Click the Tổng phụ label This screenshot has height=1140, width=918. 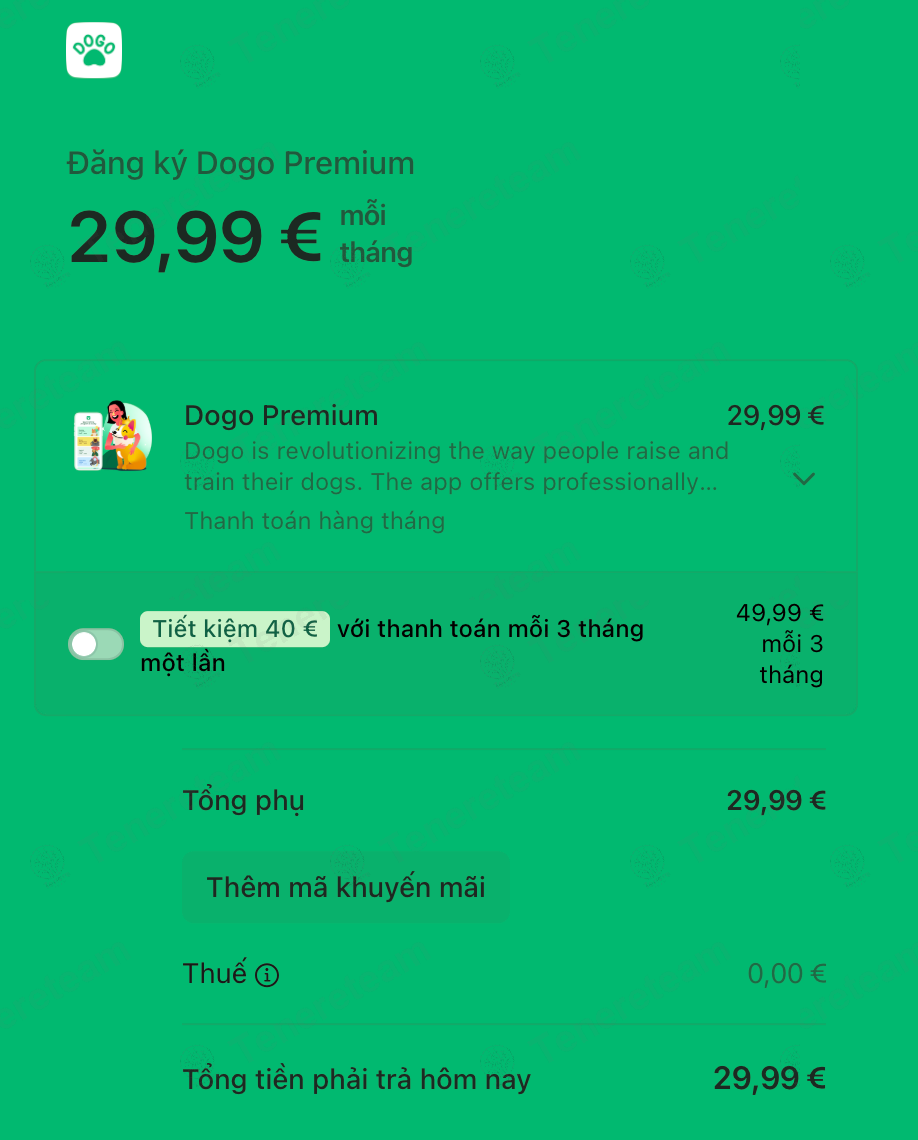click(x=243, y=800)
